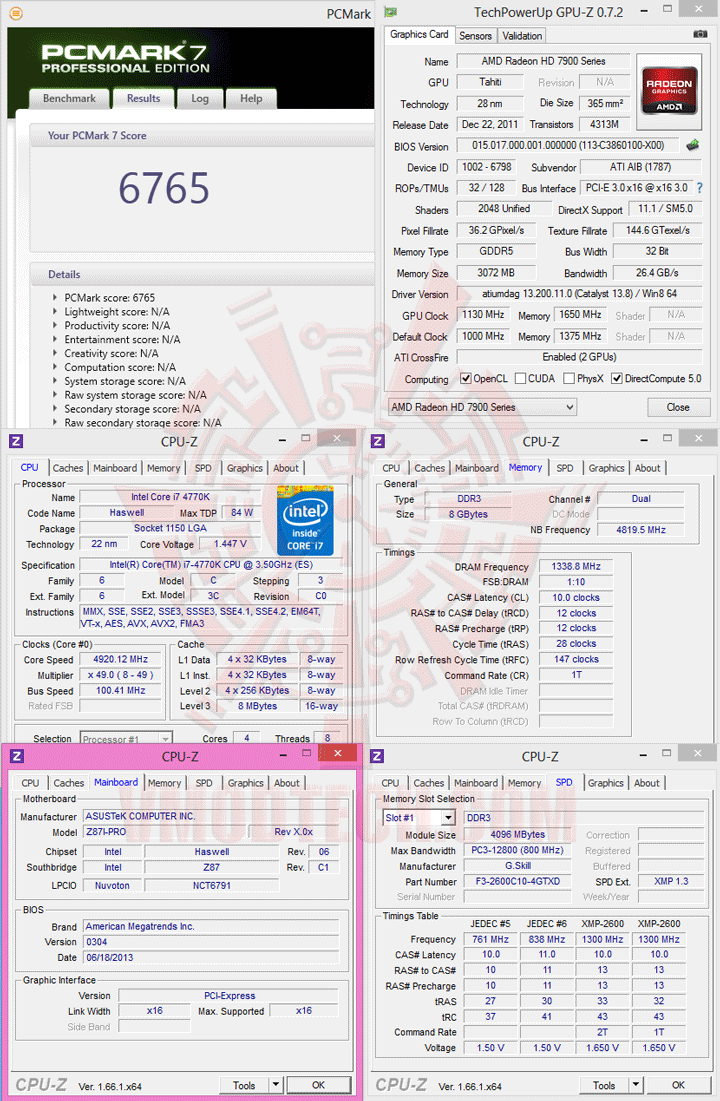
Task: Open Caches tab in CPU tab window
Action: [68, 468]
